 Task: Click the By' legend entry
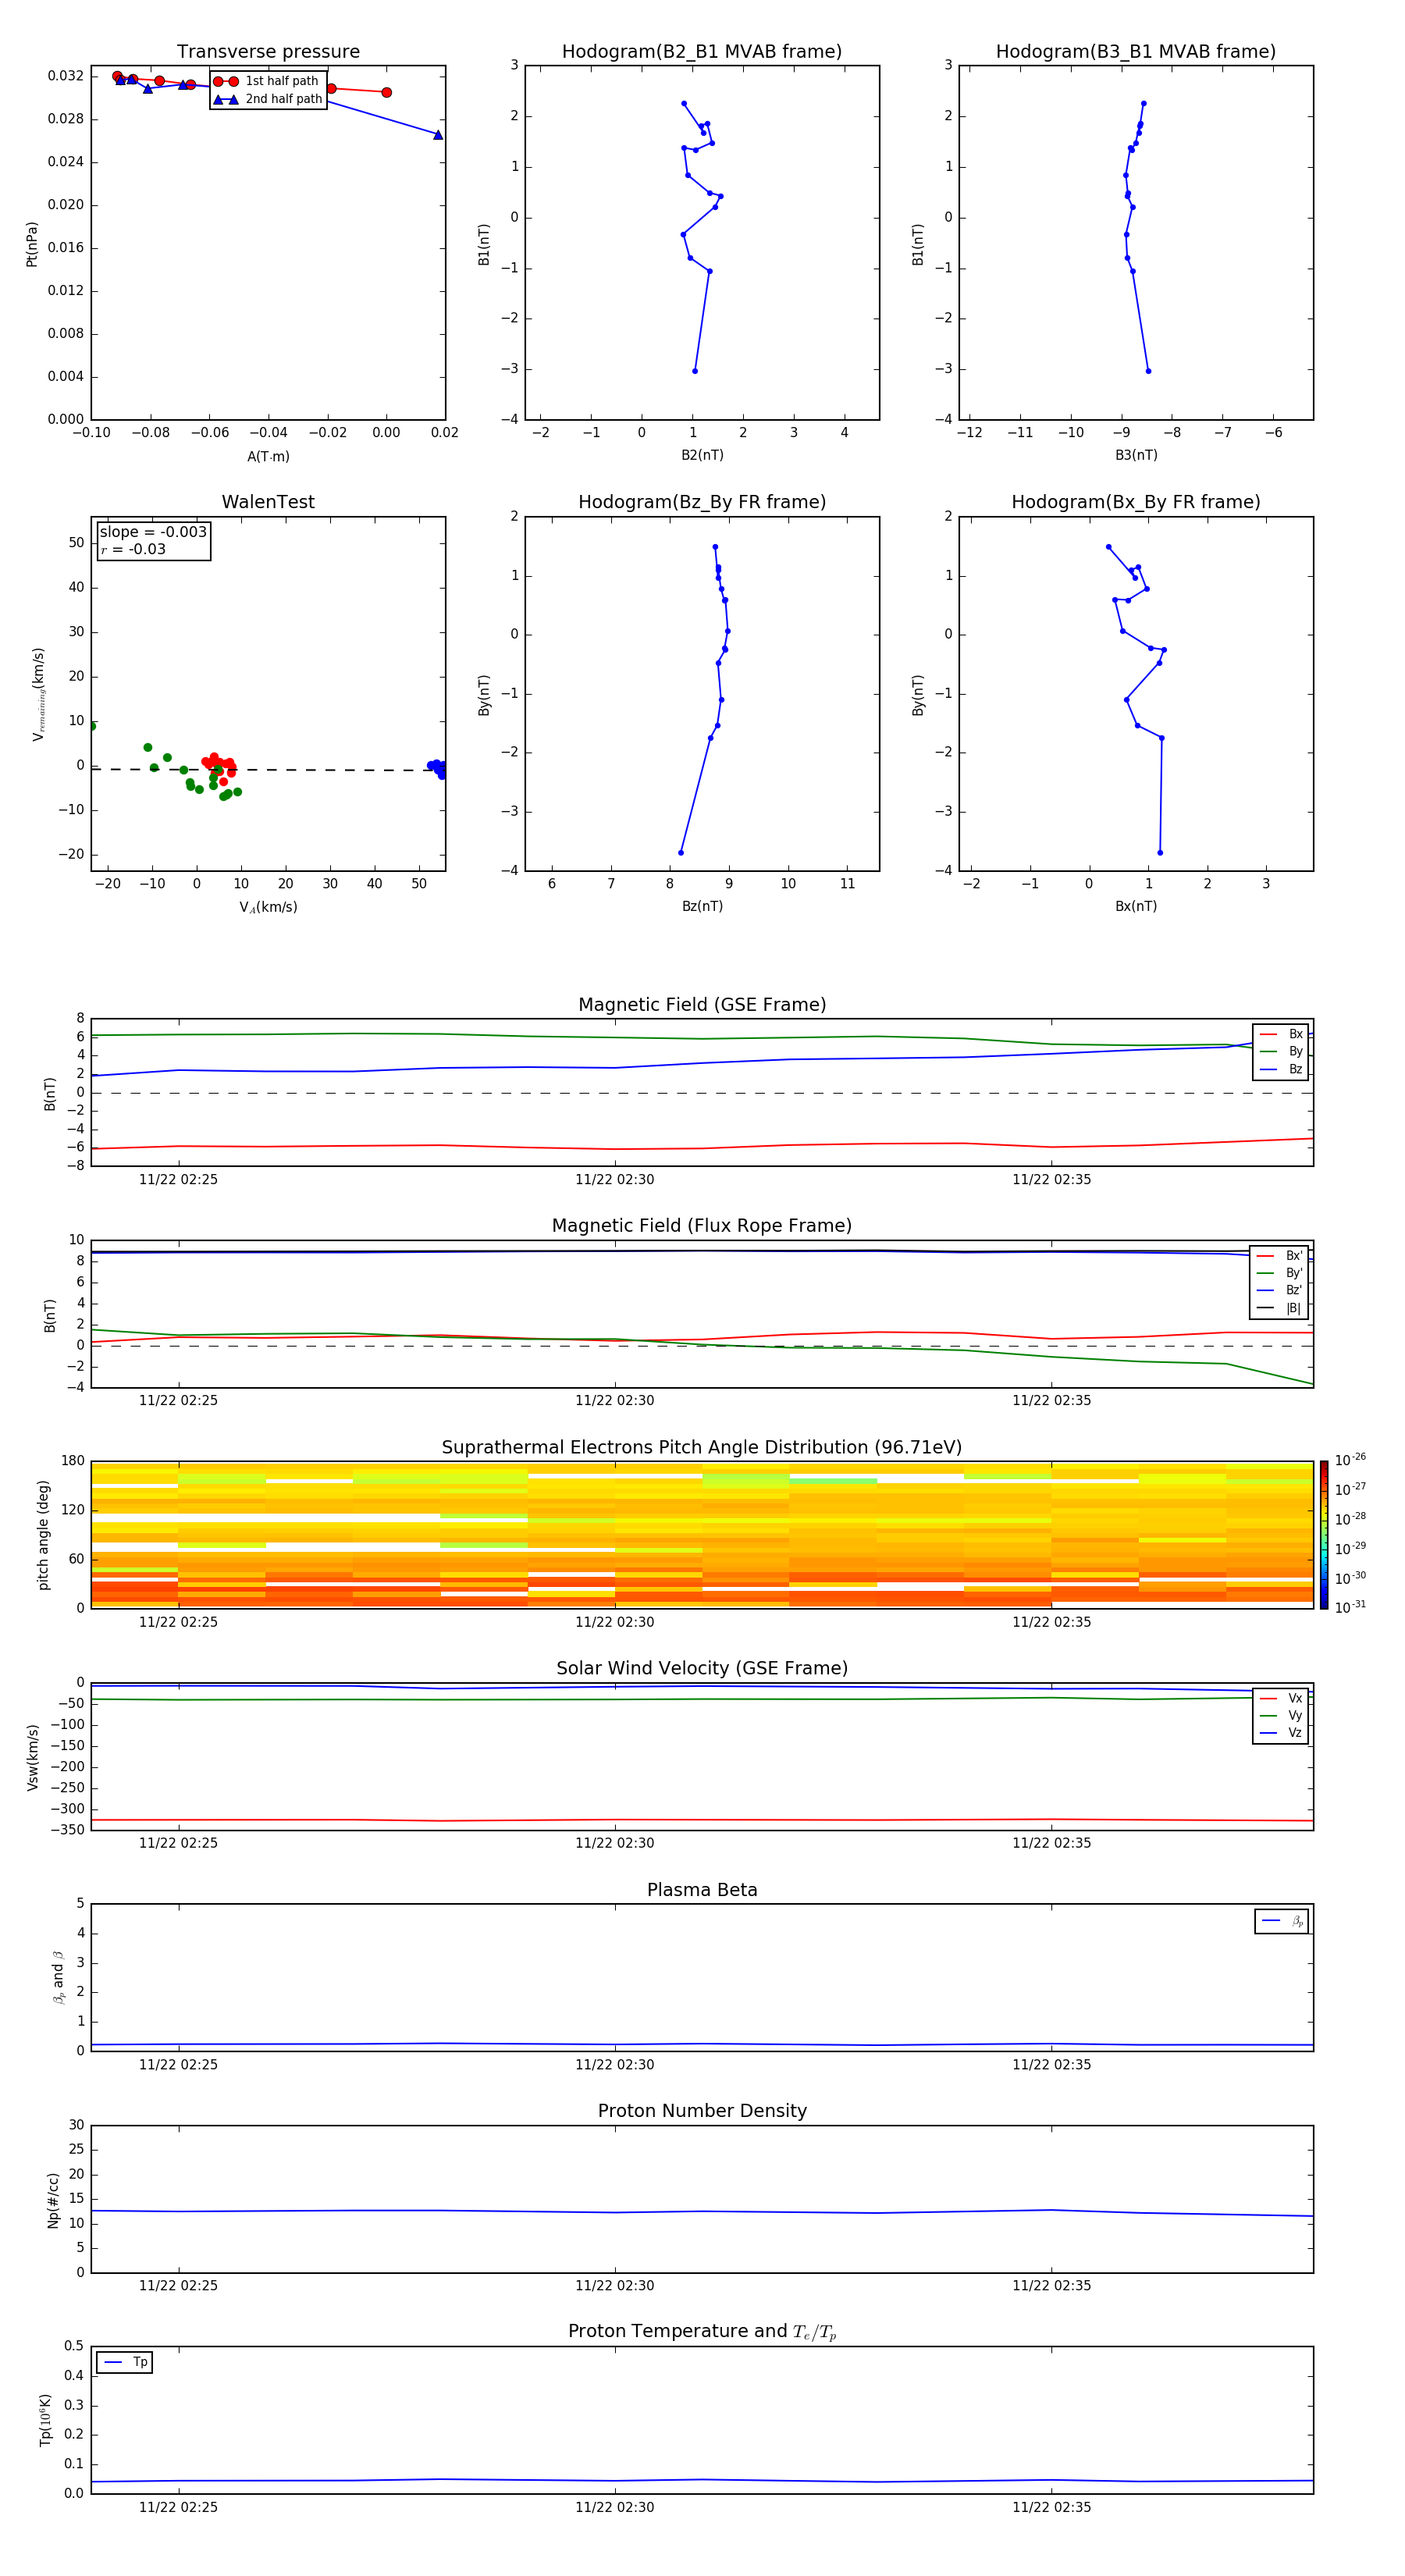1280,1273
